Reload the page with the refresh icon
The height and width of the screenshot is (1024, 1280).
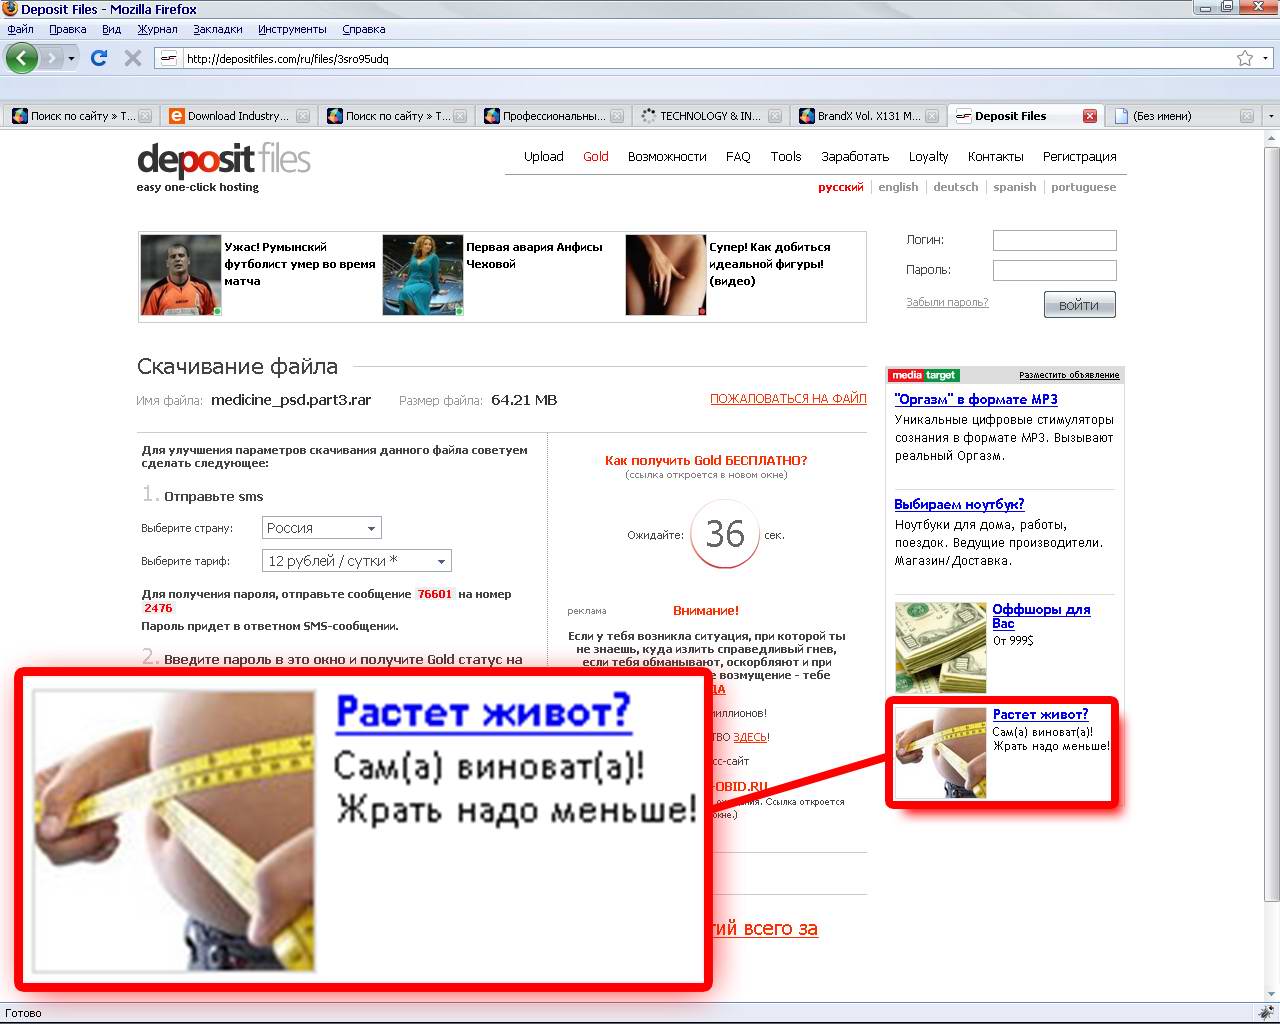pyautogui.click(x=99, y=58)
